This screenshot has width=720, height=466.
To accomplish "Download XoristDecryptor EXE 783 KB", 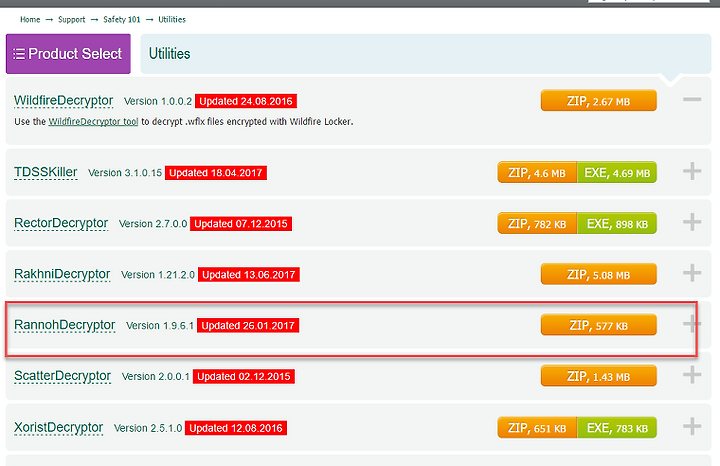I will coord(617,428).
